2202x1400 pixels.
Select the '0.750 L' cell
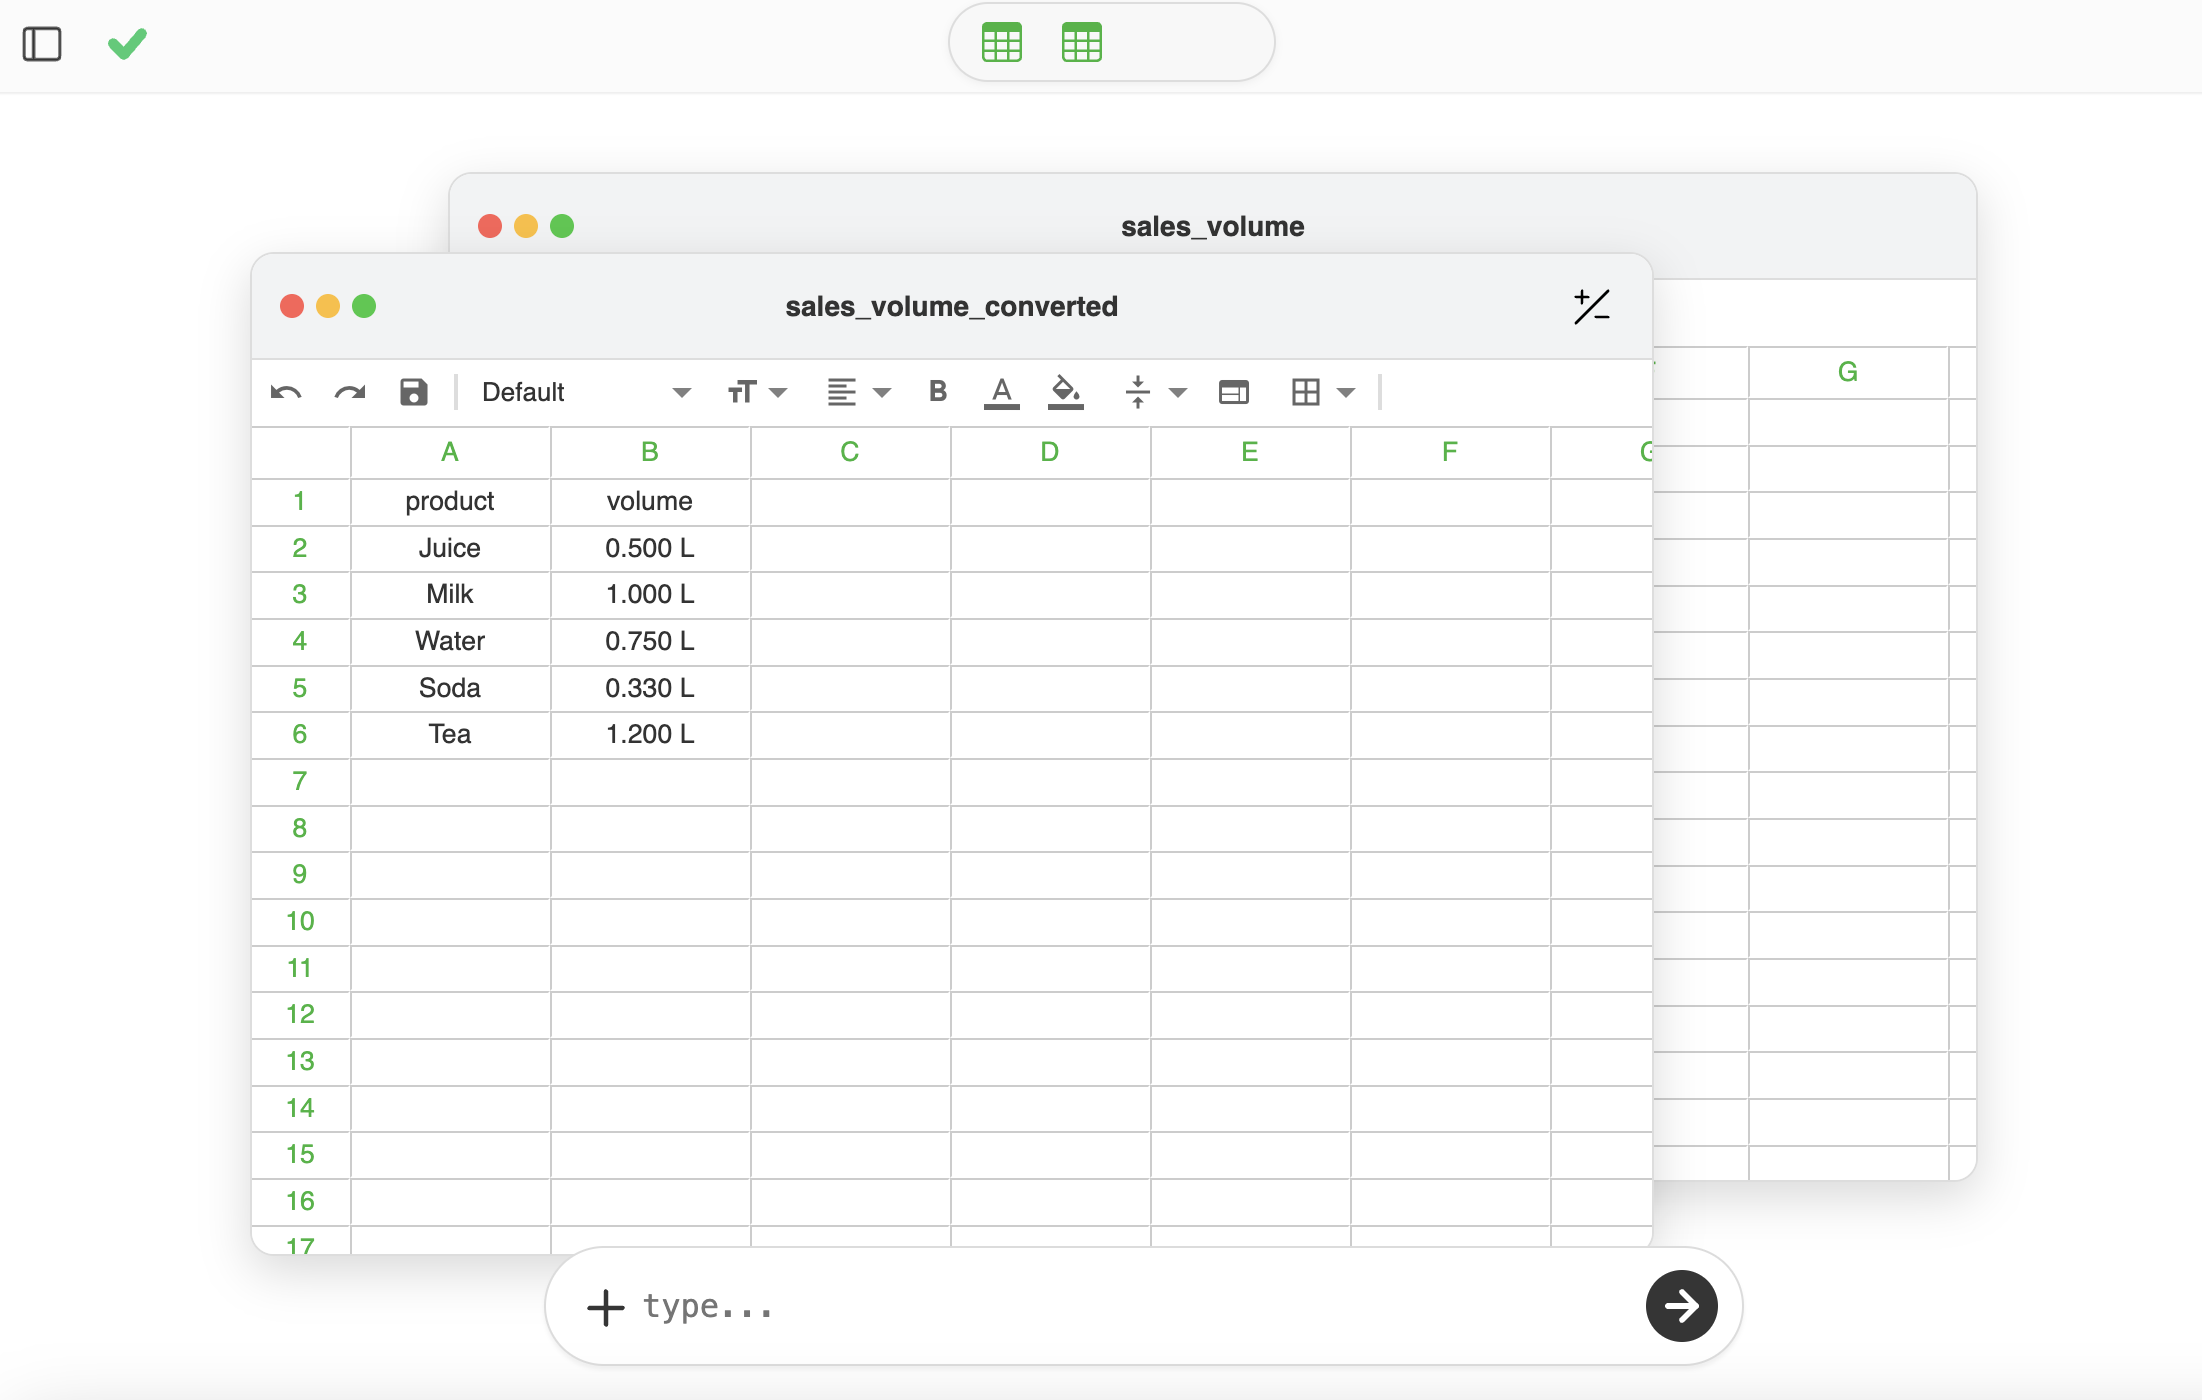click(x=650, y=641)
